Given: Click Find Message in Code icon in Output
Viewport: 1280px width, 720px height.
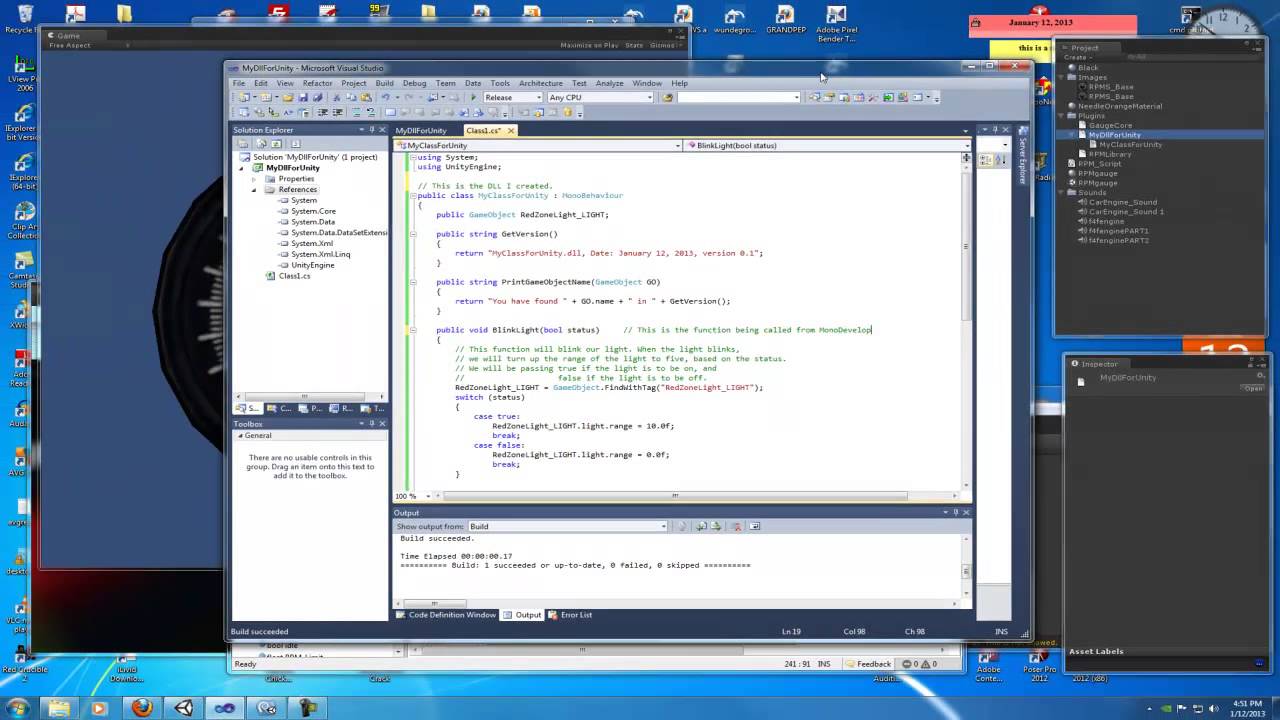Looking at the screenshot, I should 682,526.
